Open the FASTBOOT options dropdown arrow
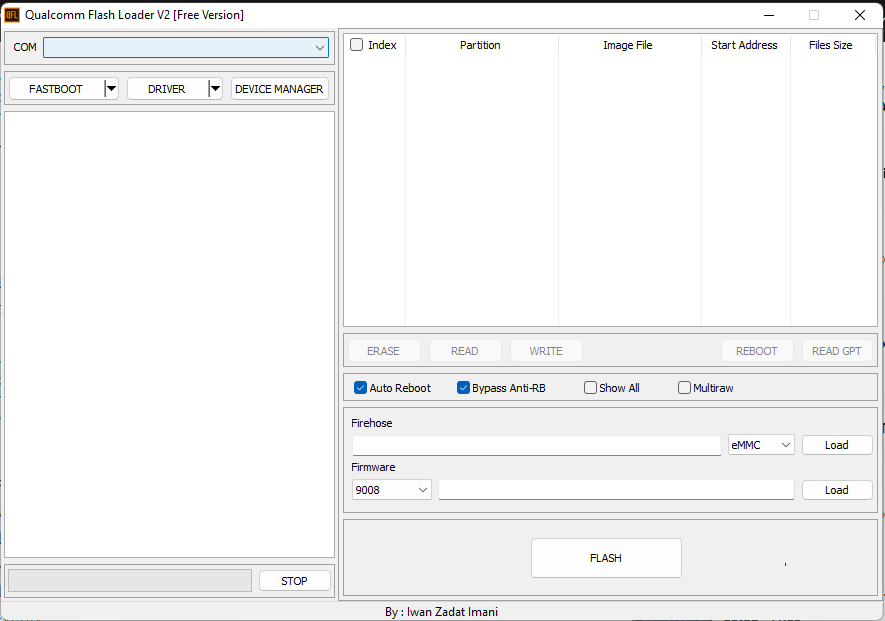This screenshot has height=621, width=885. (x=110, y=88)
